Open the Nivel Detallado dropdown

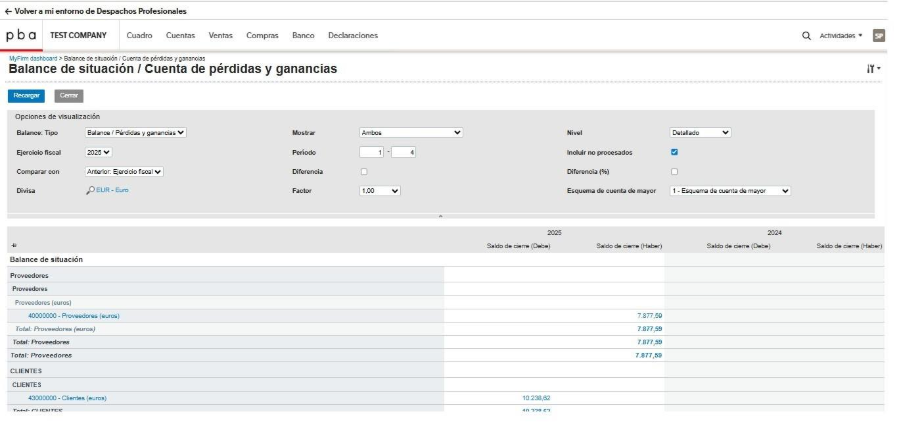pyautogui.click(x=700, y=132)
